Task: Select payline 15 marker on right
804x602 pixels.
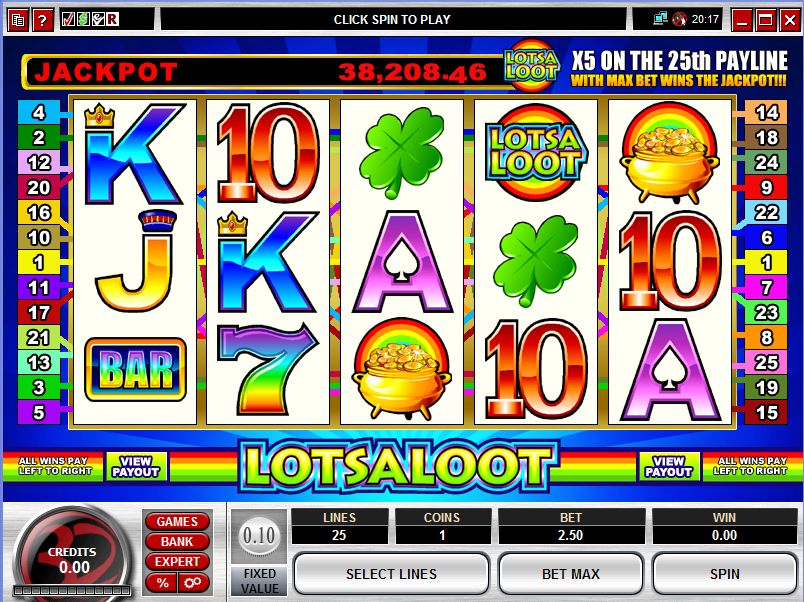Action: click(x=766, y=412)
